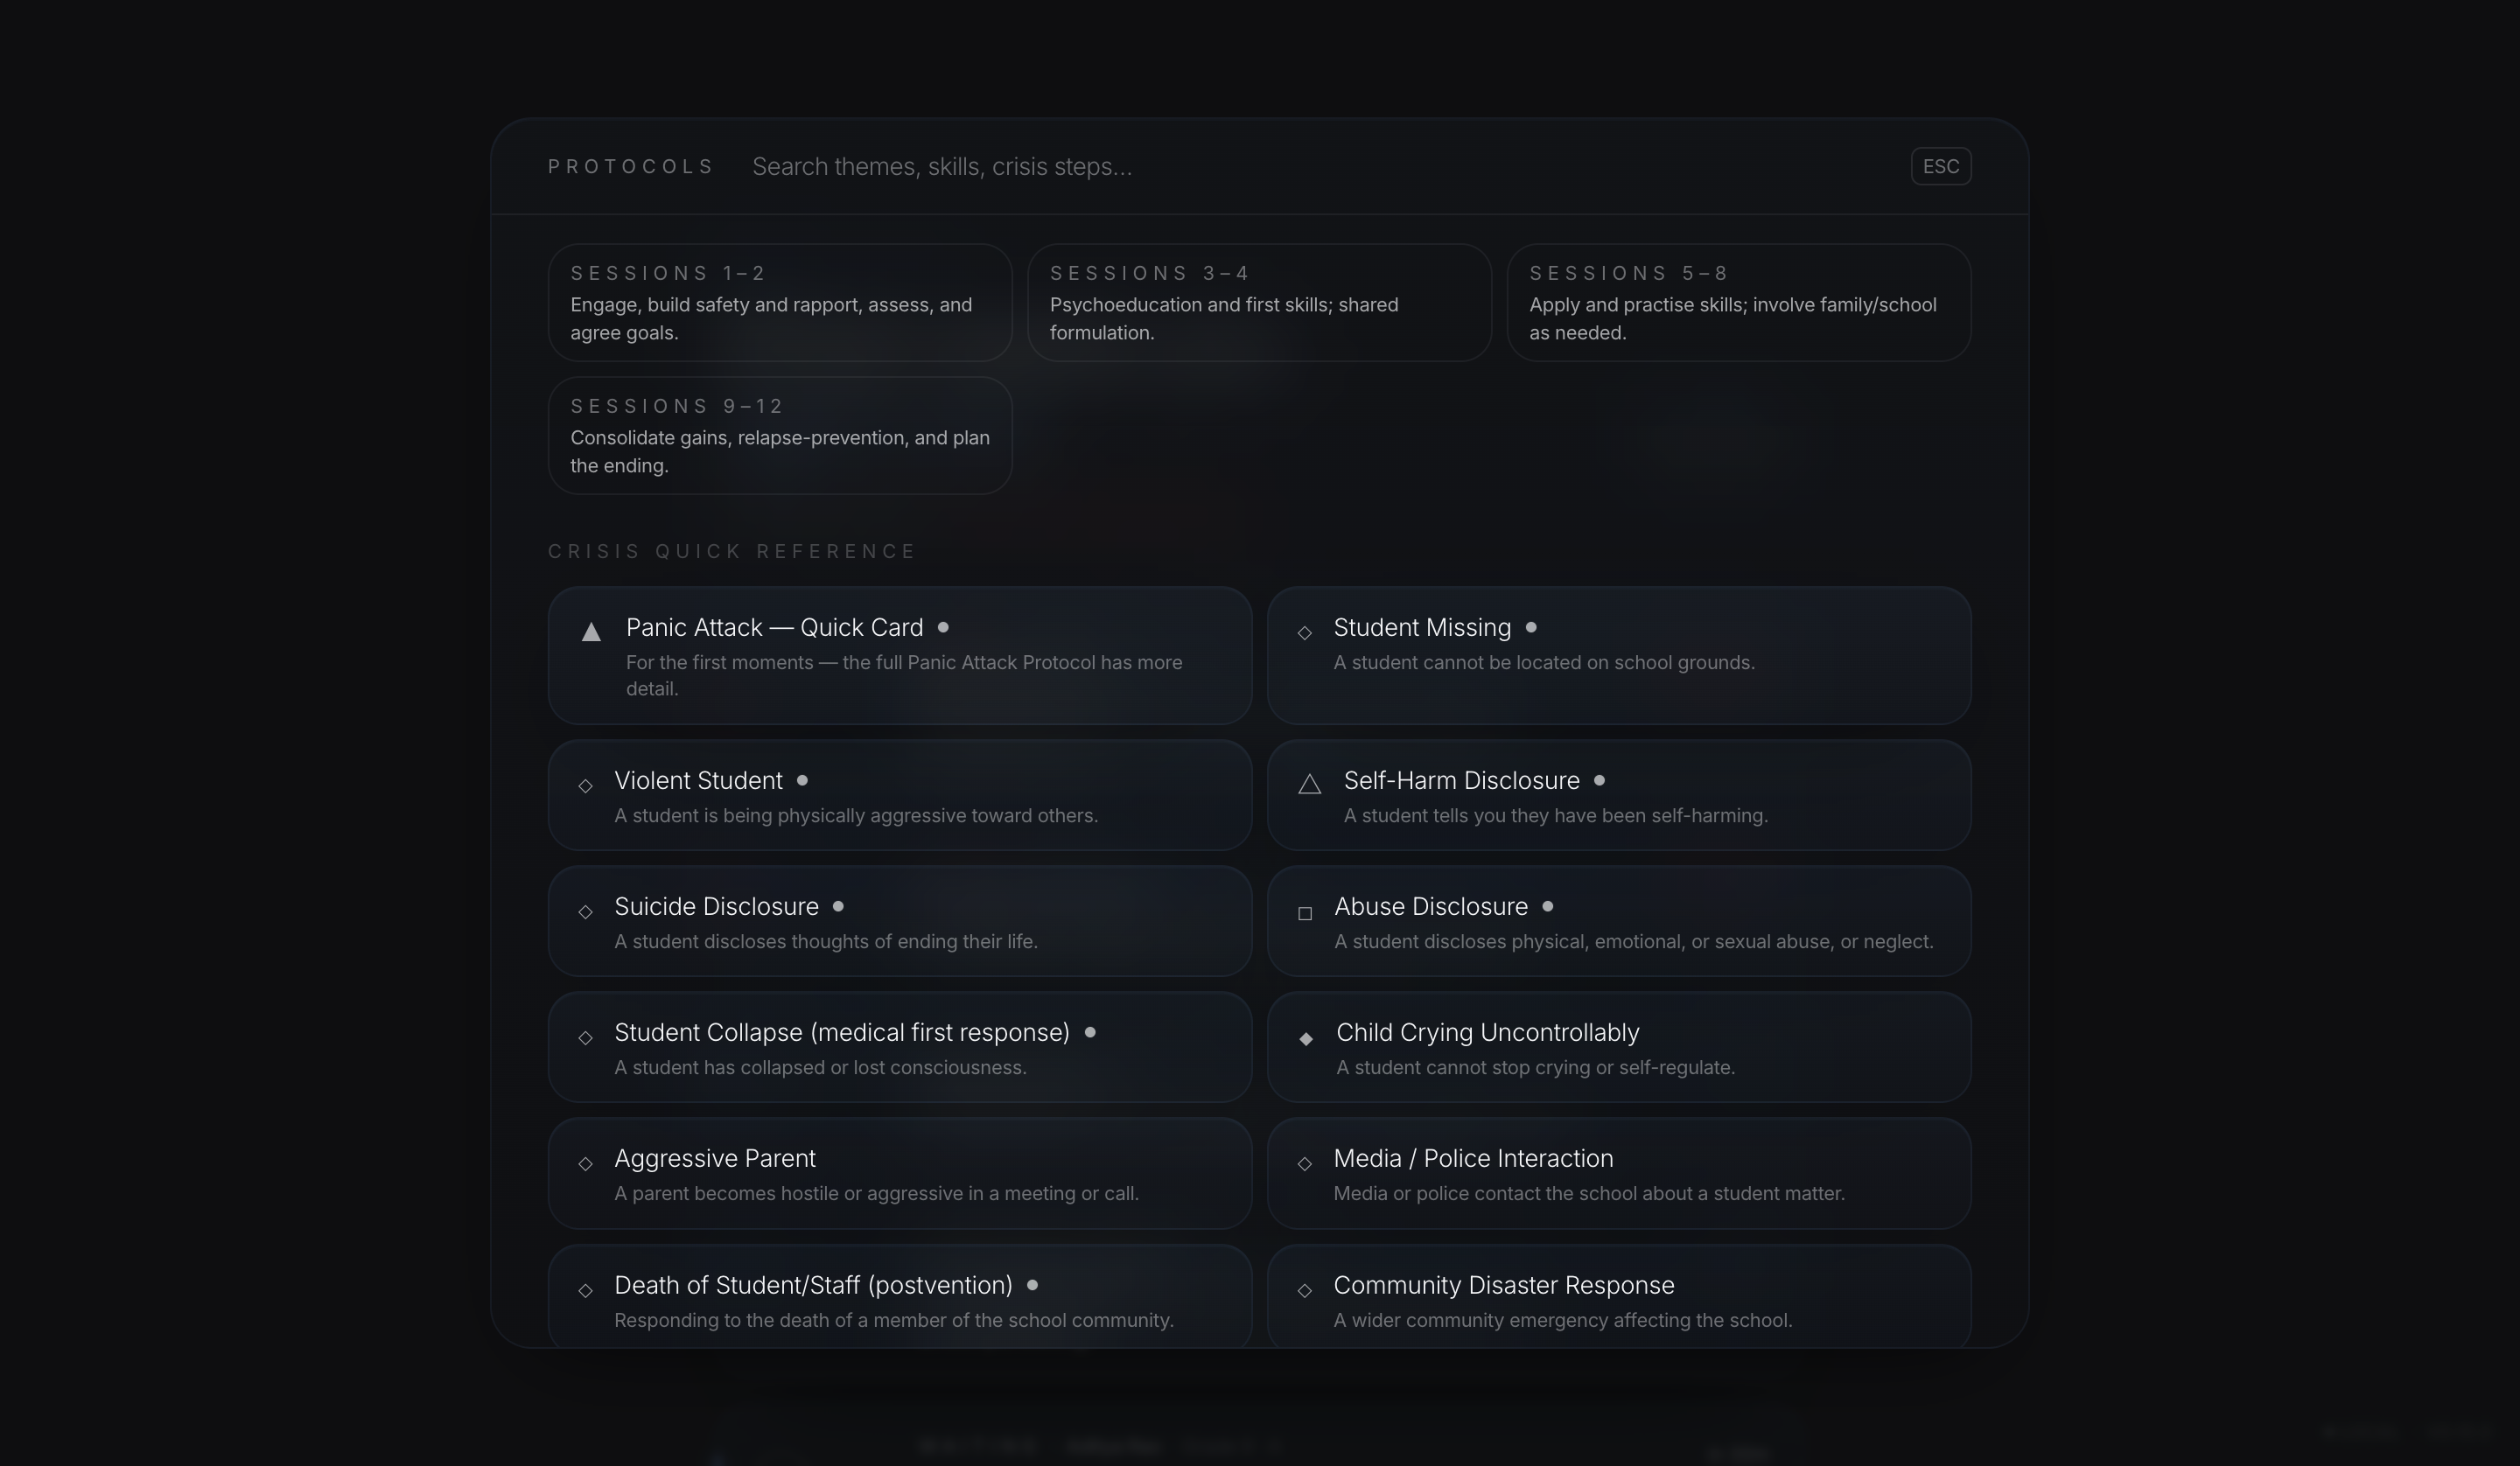Image resolution: width=2520 pixels, height=1466 pixels.
Task: Close the palette with the ESC button
Action: pos(1940,166)
